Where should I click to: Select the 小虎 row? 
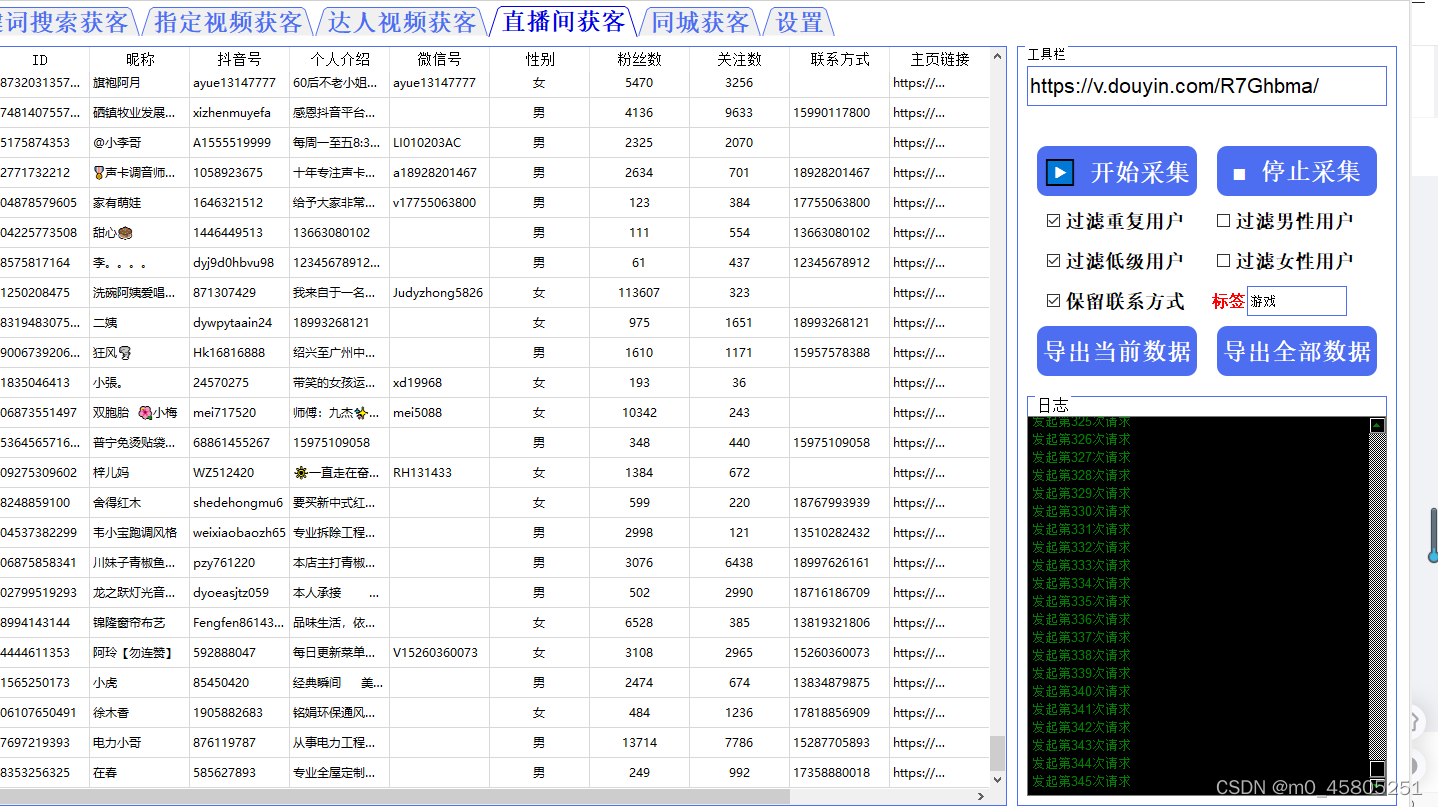[x=495, y=683]
